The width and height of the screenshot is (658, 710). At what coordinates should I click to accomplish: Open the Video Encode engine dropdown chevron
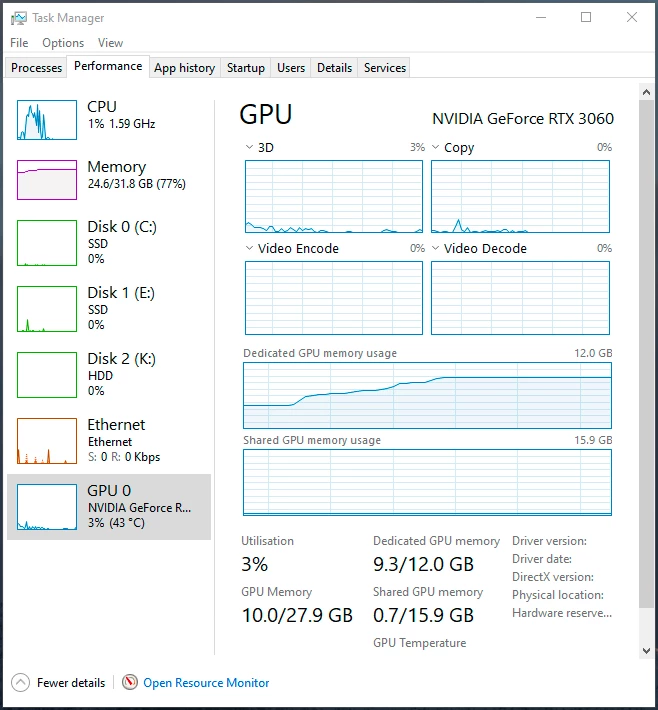click(249, 248)
